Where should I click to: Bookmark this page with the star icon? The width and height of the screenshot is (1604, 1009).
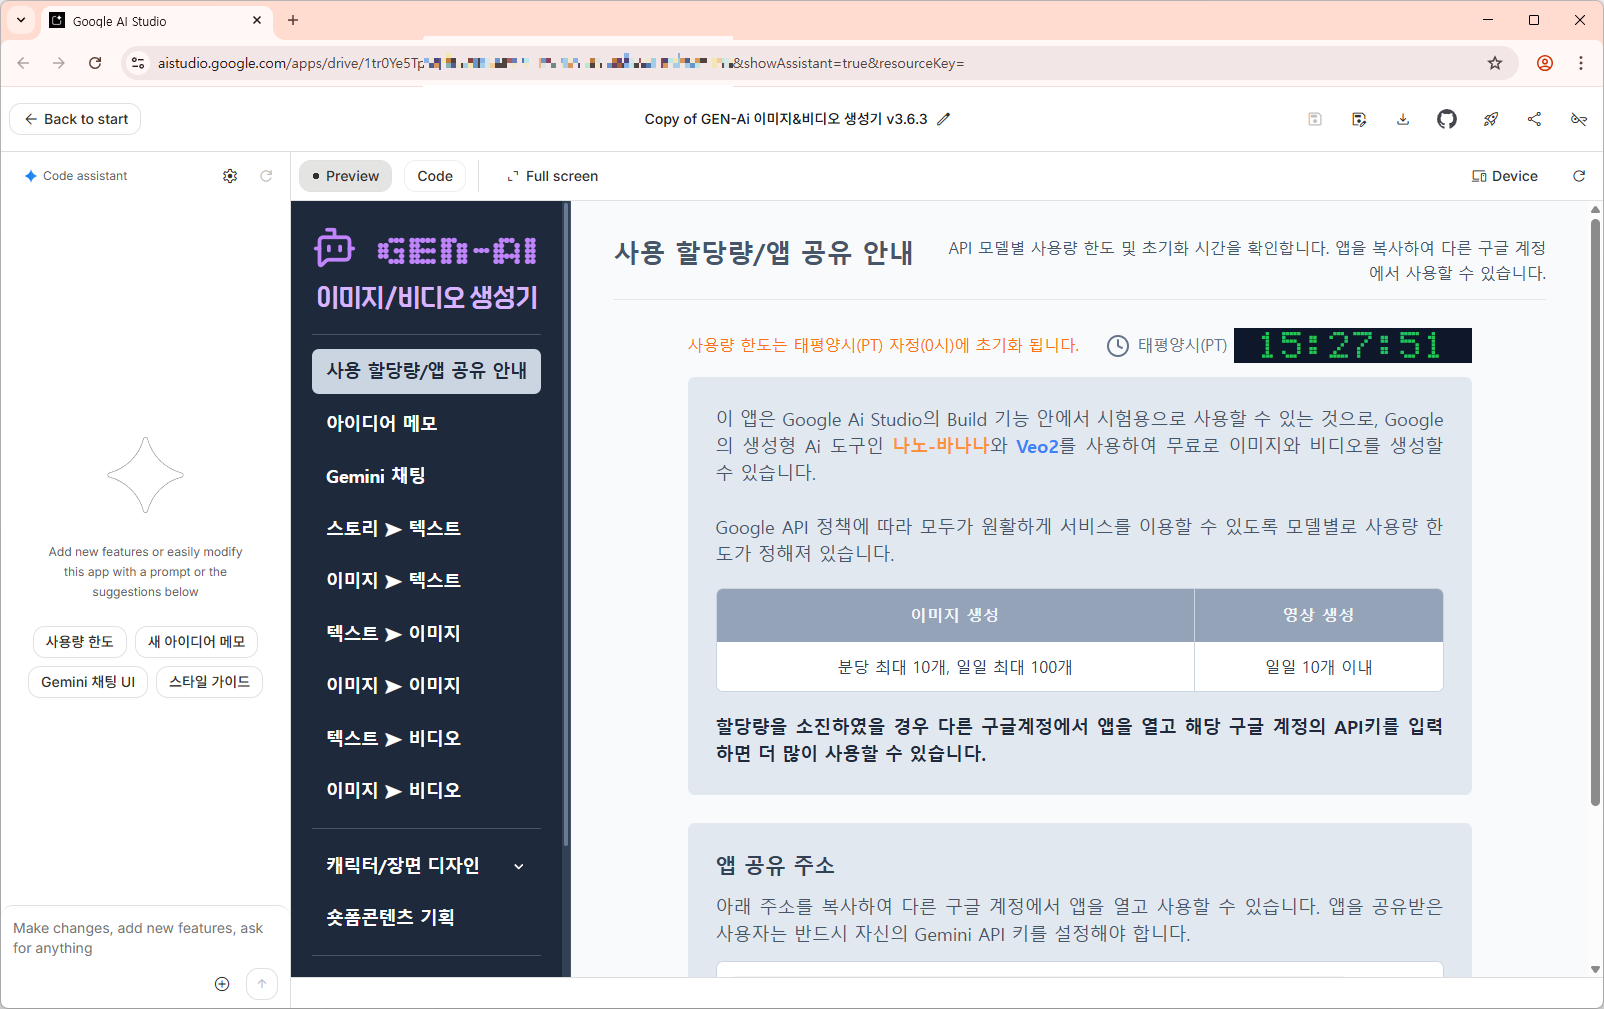(1495, 63)
